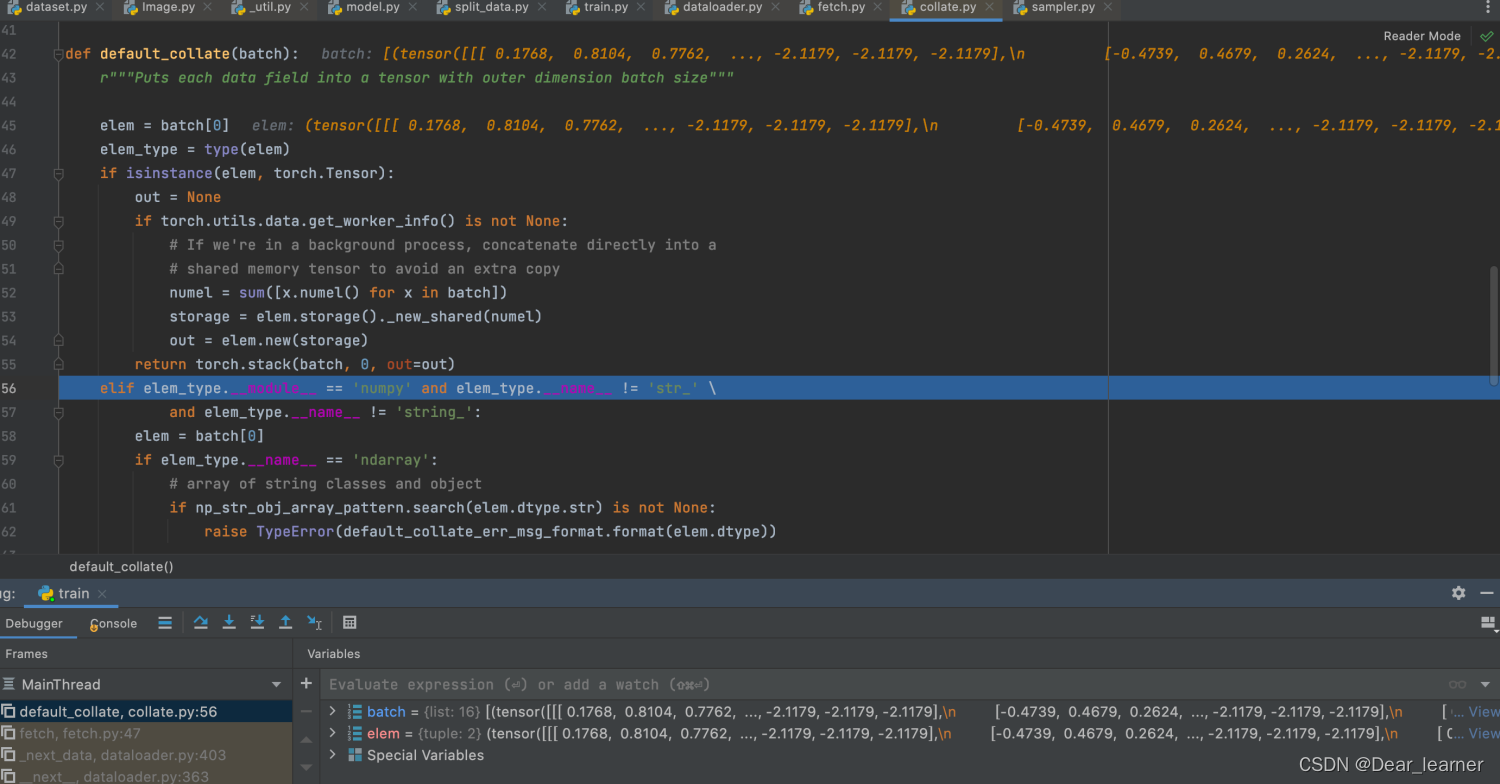Minimize the debug tool window
The image size is (1500, 784).
tap(1489, 593)
